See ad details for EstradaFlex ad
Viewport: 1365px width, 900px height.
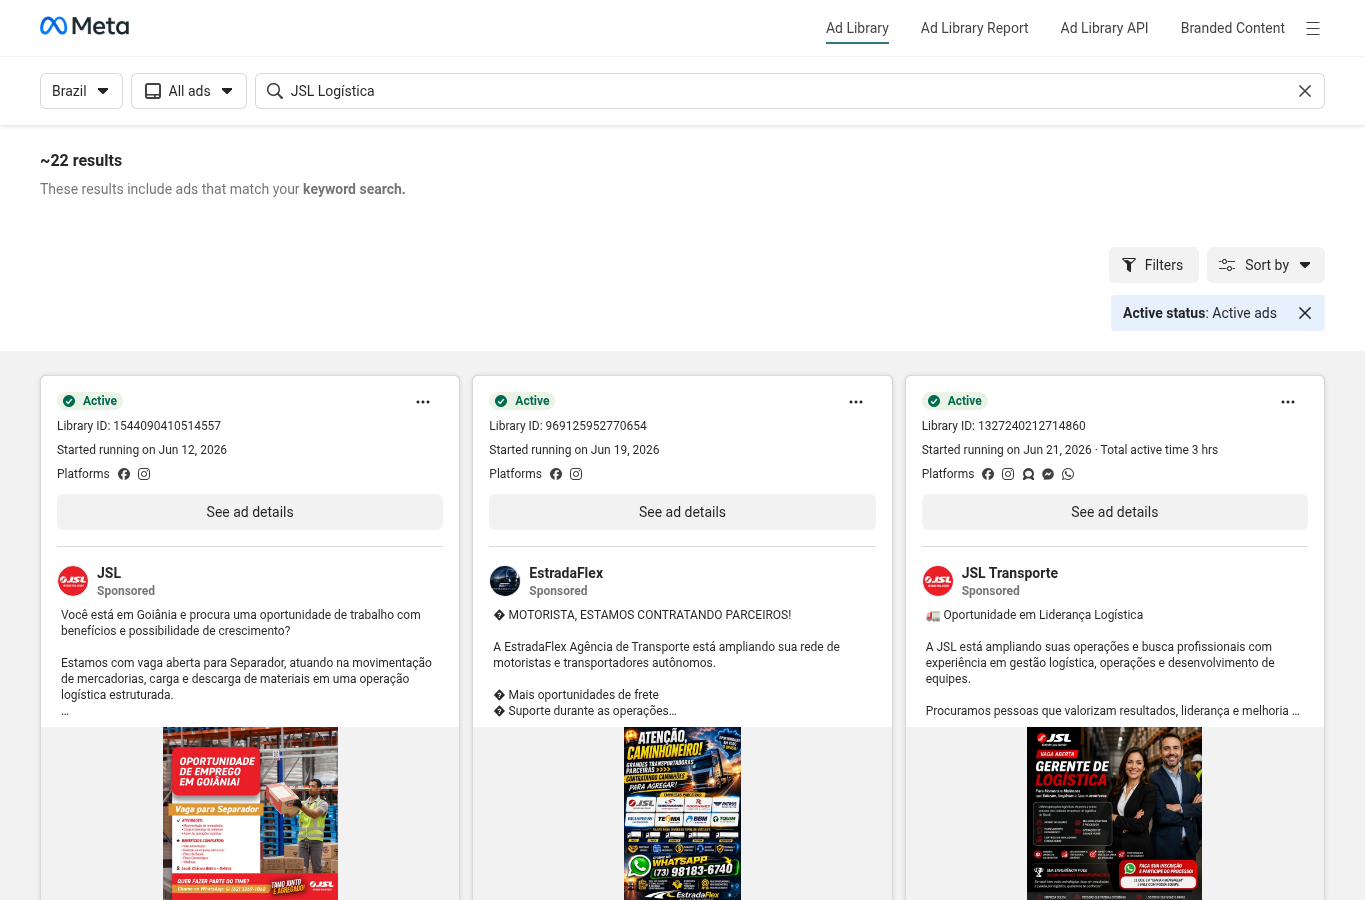(682, 512)
